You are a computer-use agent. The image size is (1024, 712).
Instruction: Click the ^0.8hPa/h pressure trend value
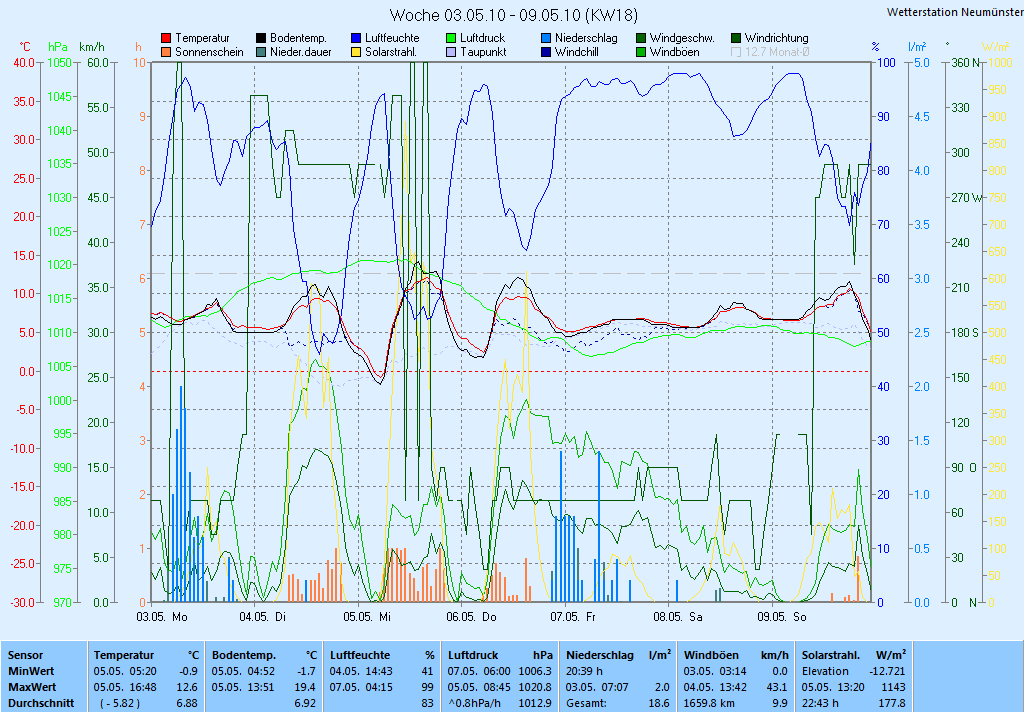point(475,704)
